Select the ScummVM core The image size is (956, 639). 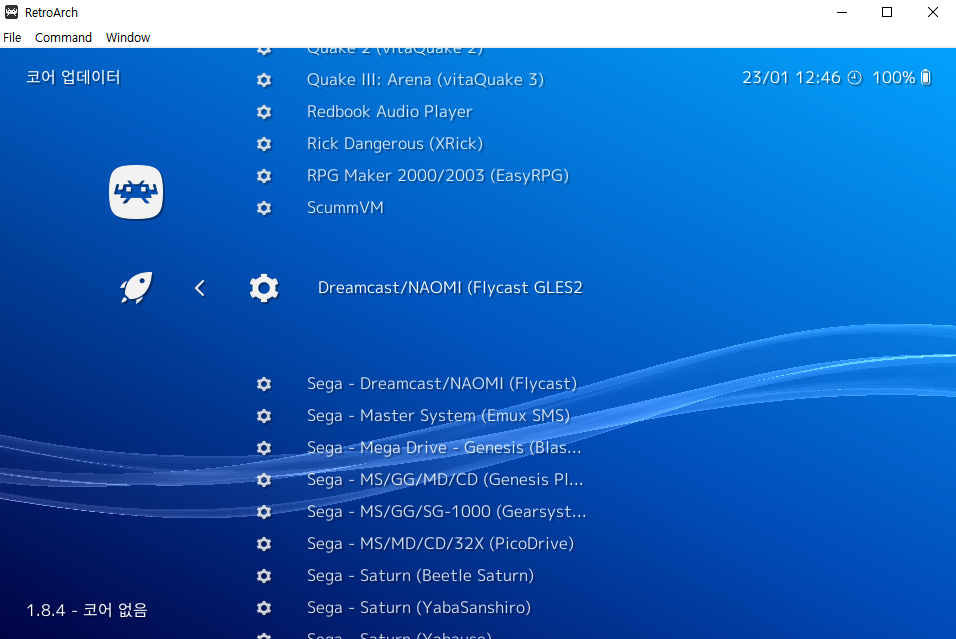(x=345, y=208)
